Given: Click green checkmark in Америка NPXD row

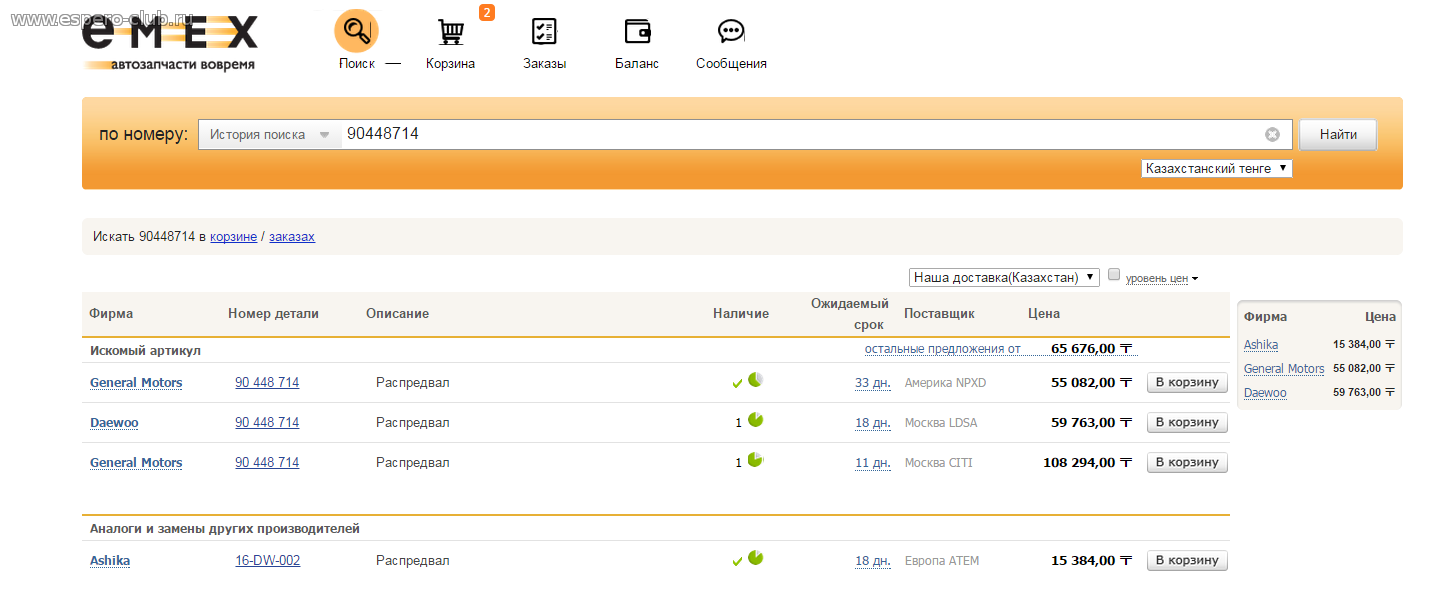Looking at the screenshot, I should [738, 383].
